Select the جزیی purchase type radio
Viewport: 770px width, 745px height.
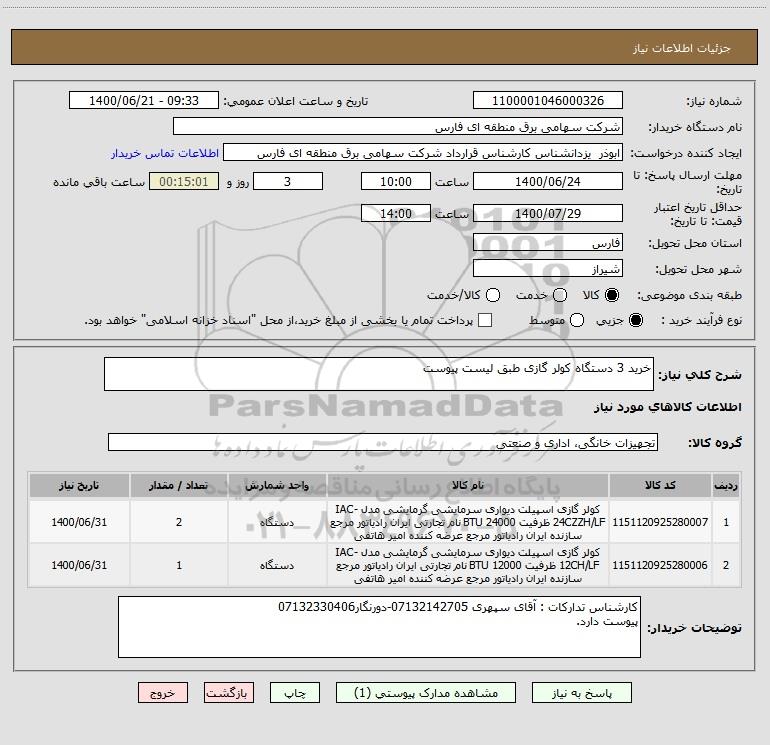tap(635, 320)
